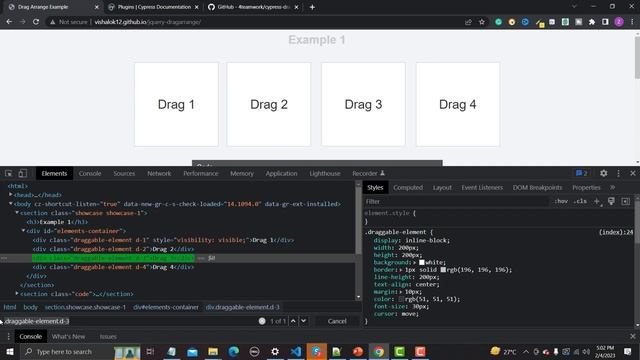Viewport: 640px width, 360px height.
Task: Toggle the device toolbar icon
Action: tap(22, 173)
